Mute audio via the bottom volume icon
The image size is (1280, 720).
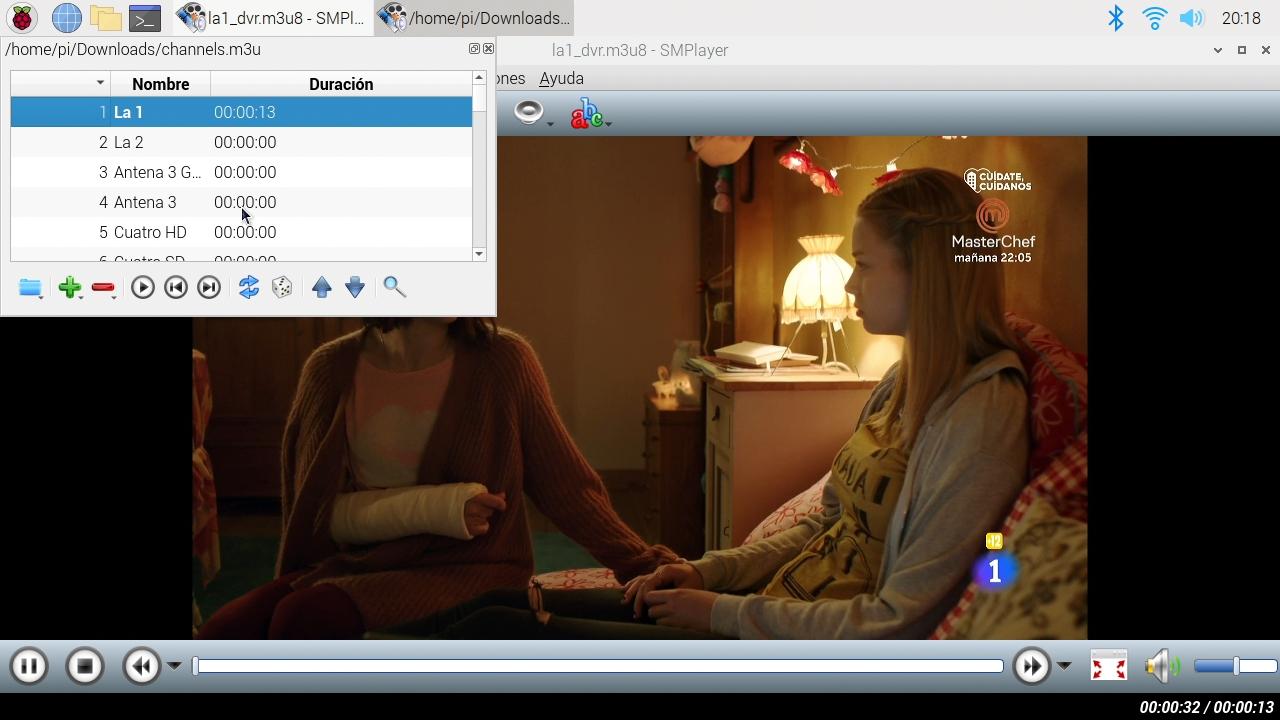pyautogui.click(x=1160, y=665)
